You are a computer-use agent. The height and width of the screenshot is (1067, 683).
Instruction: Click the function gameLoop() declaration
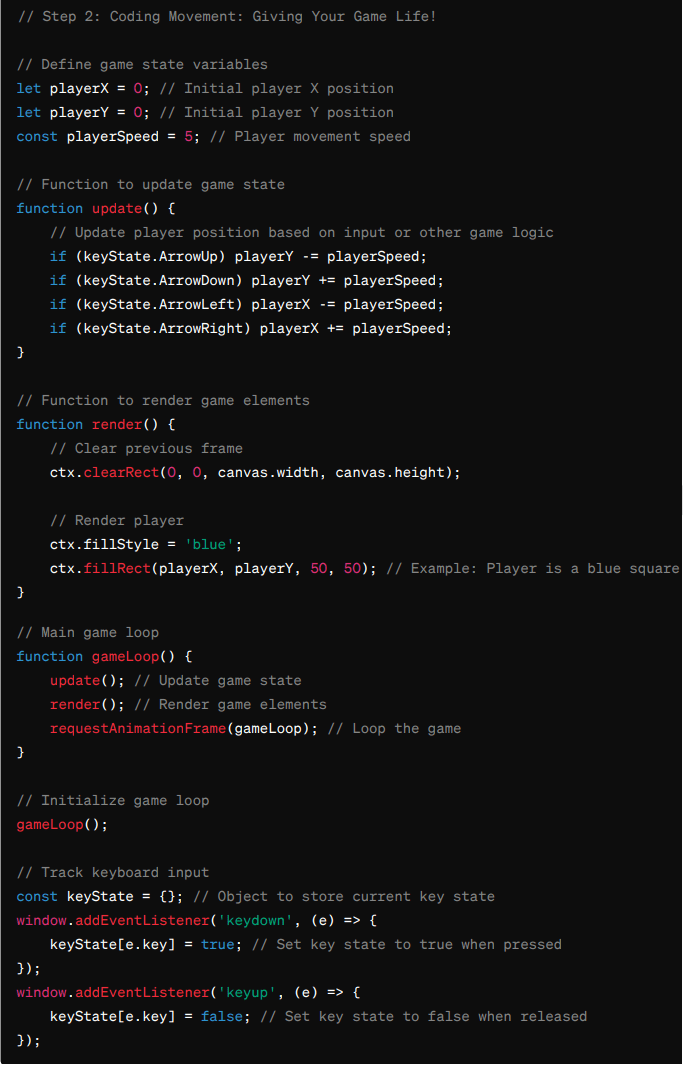pyautogui.click(x=104, y=656)
